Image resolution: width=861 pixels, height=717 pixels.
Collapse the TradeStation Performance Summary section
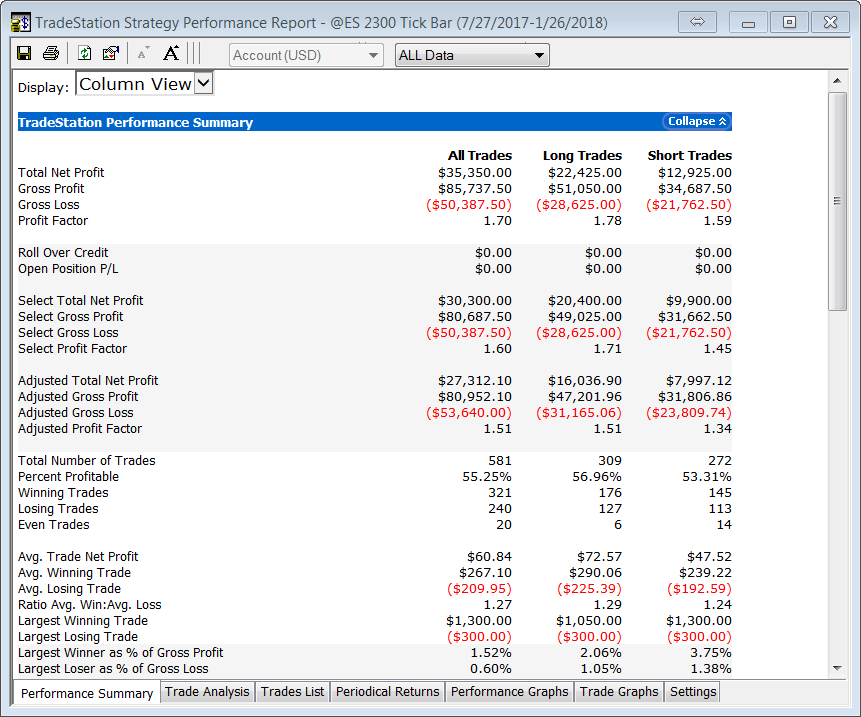pos(697,122)
